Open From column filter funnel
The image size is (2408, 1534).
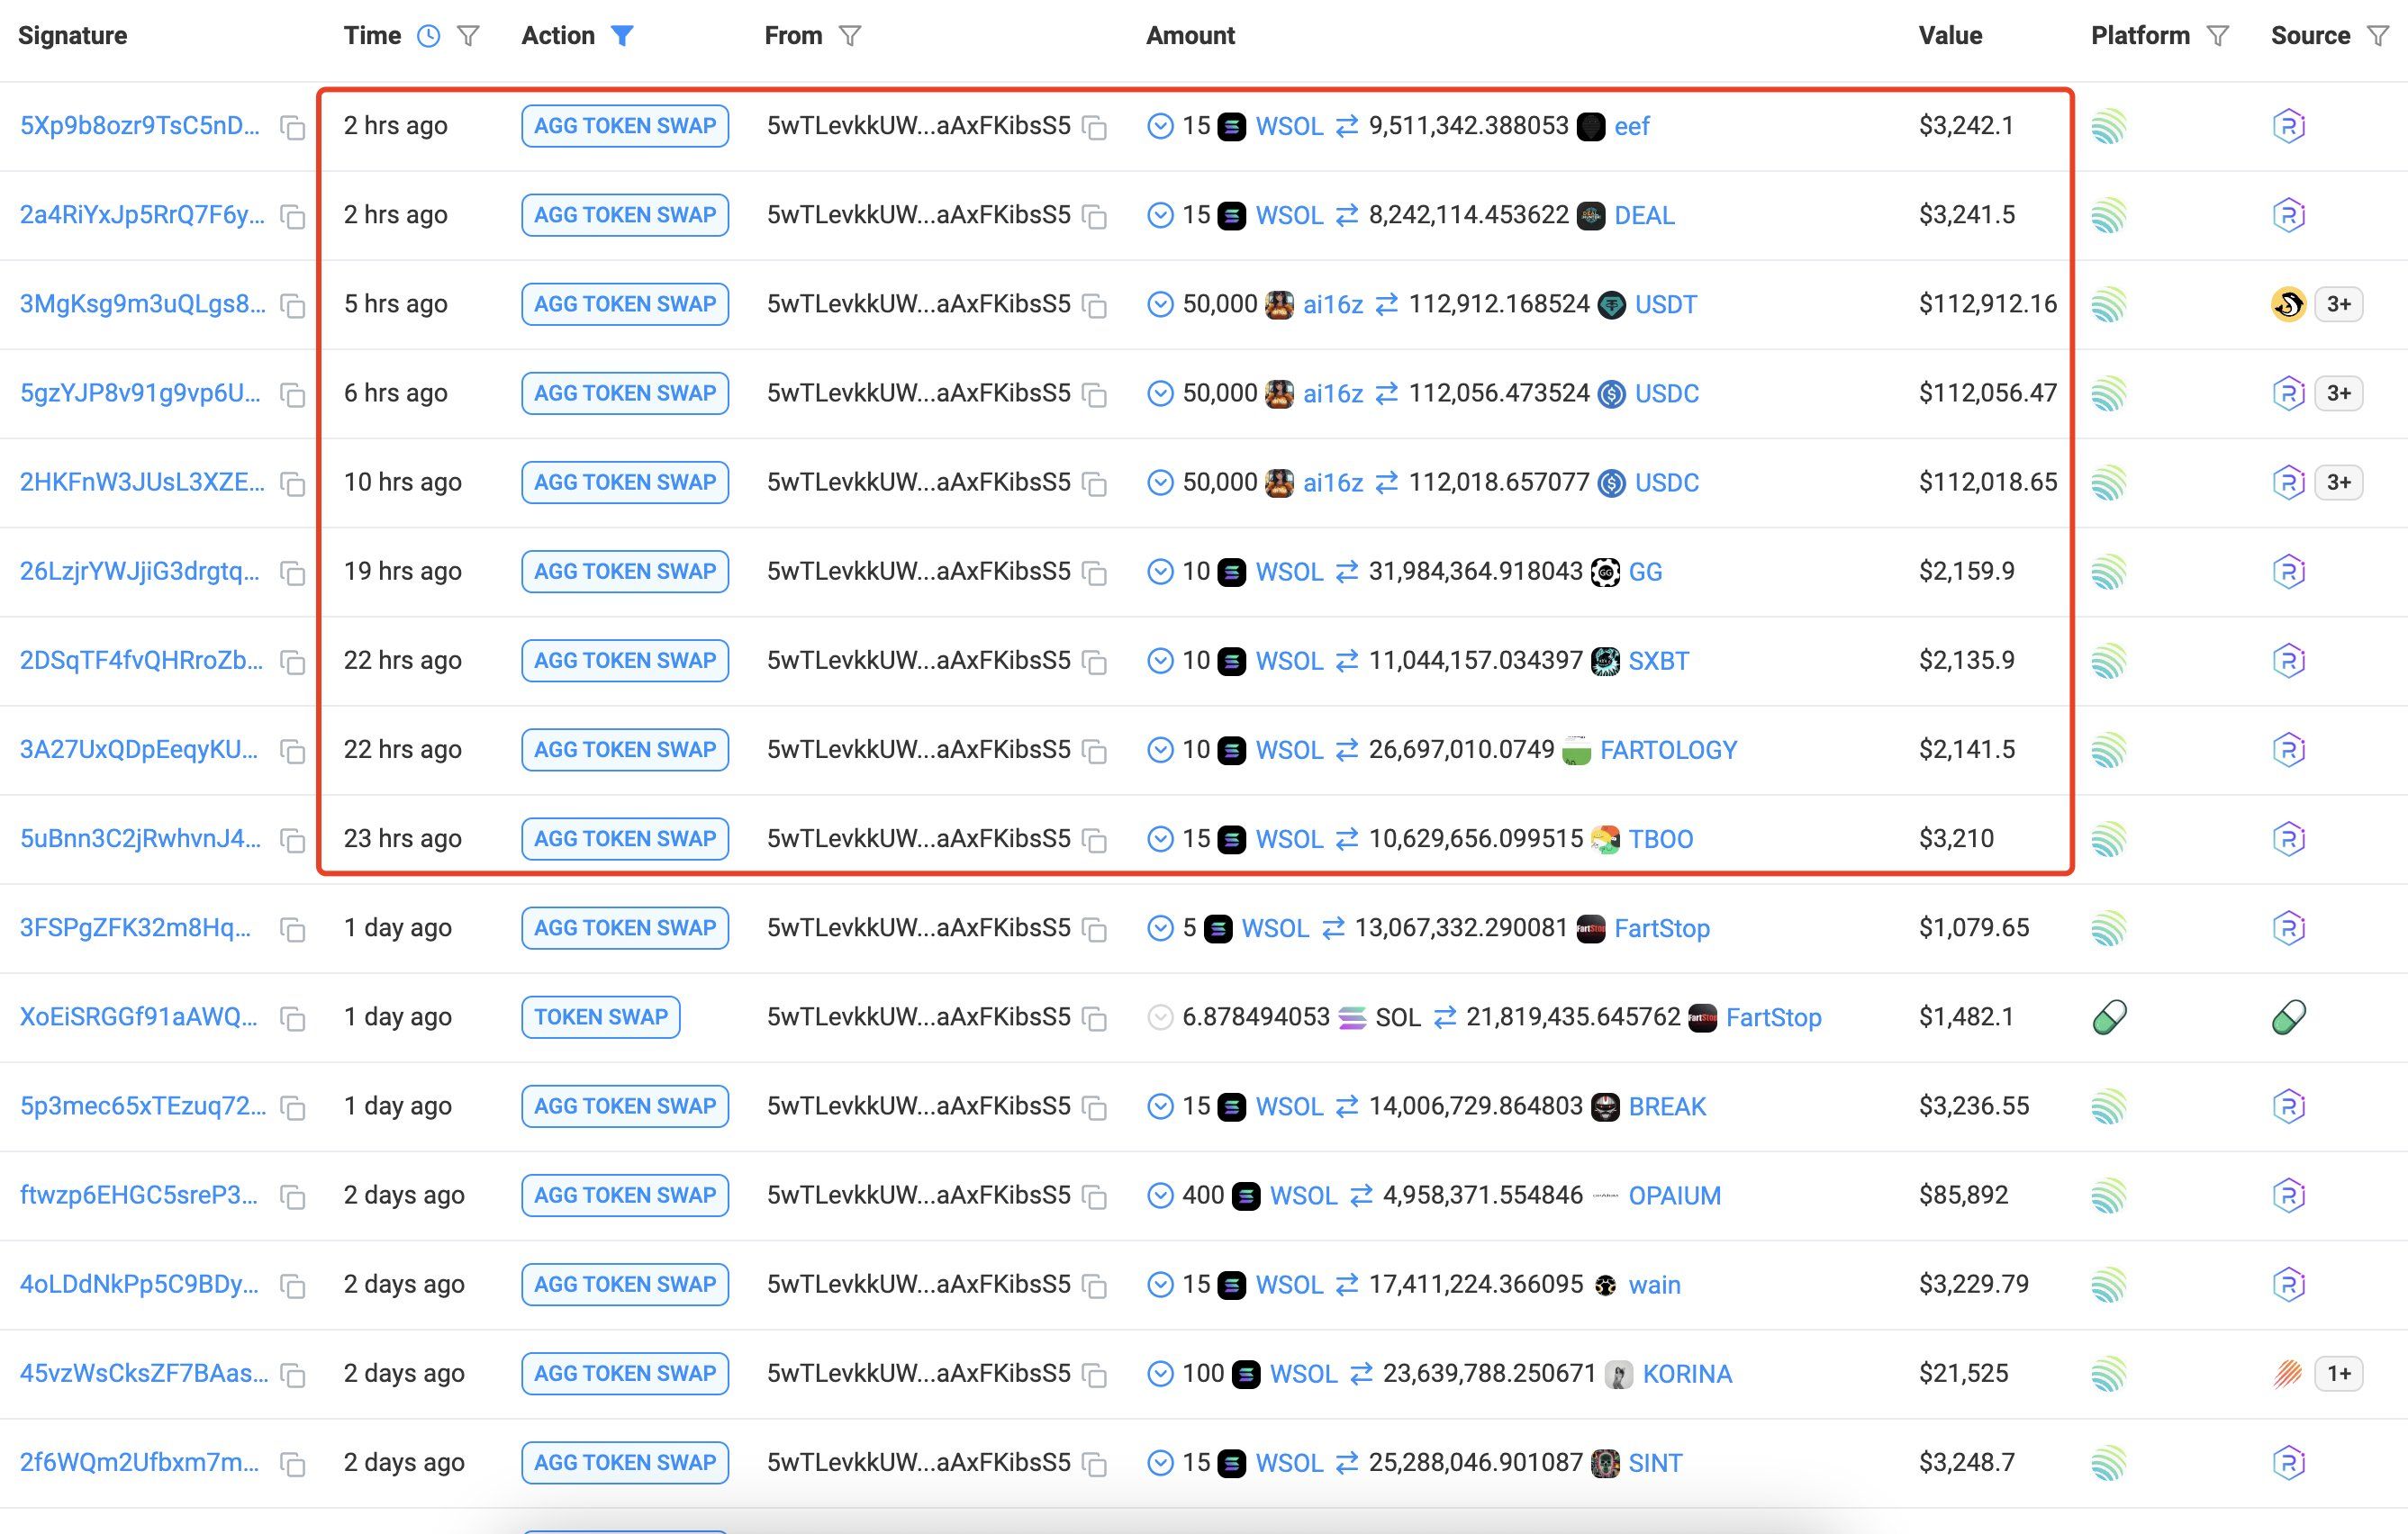850,36
